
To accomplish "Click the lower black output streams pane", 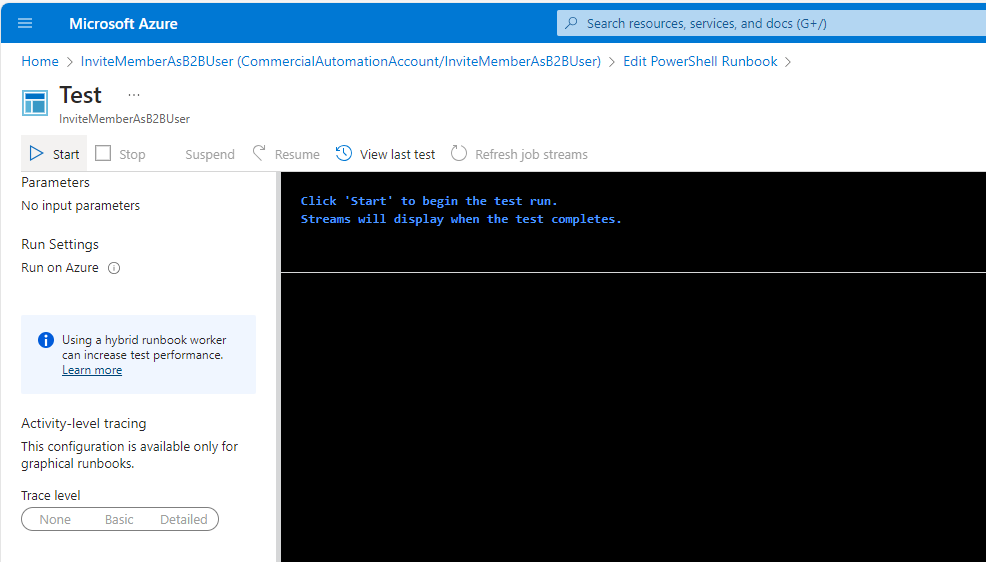I will click(x=633, y=417).
